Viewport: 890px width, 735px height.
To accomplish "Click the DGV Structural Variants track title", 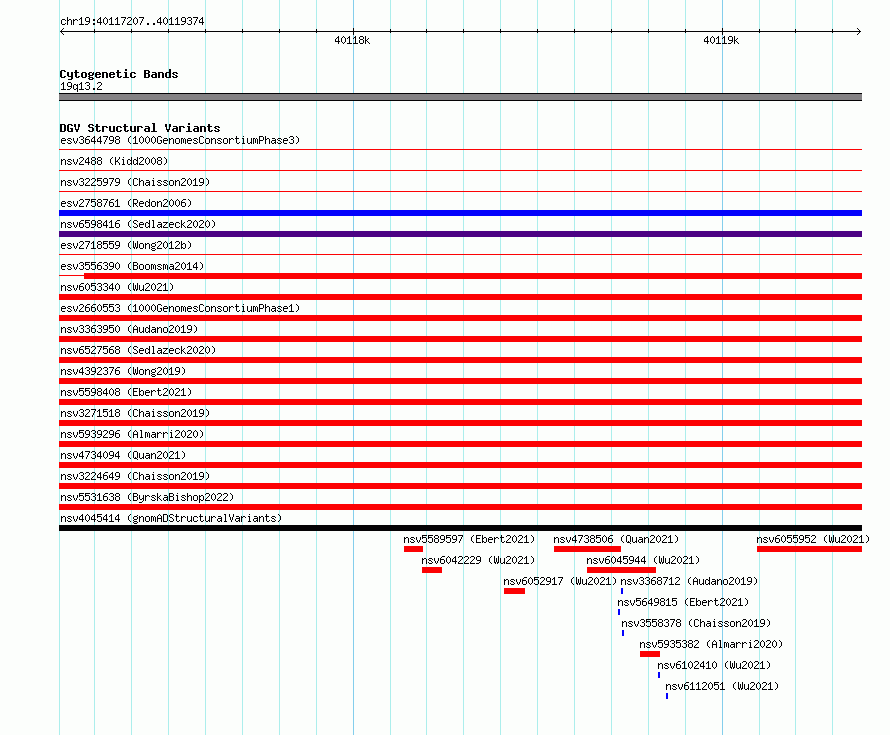I will (x=140, y=128).
